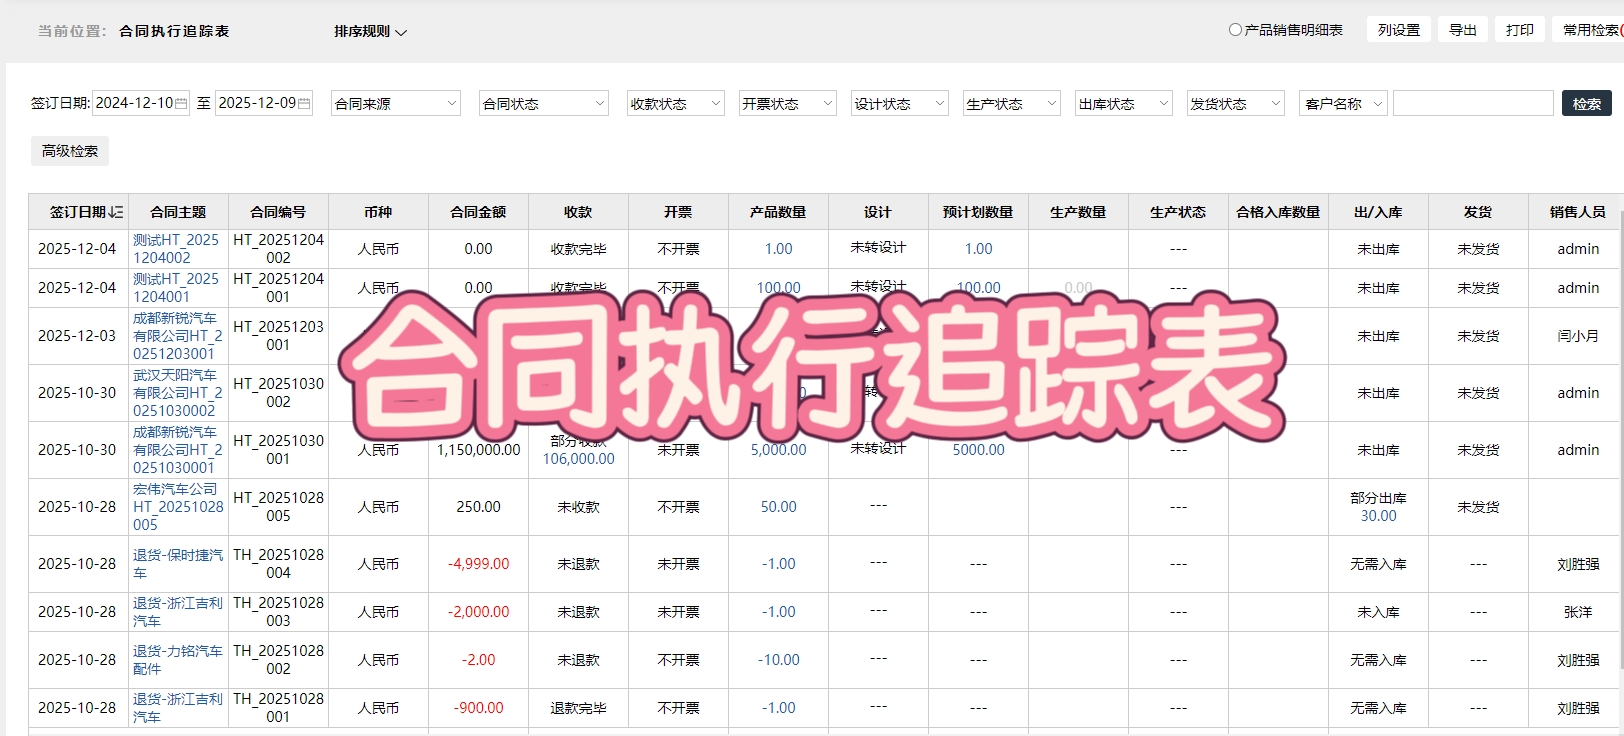Click the 列设置 button

click(x=1399, y=30)
